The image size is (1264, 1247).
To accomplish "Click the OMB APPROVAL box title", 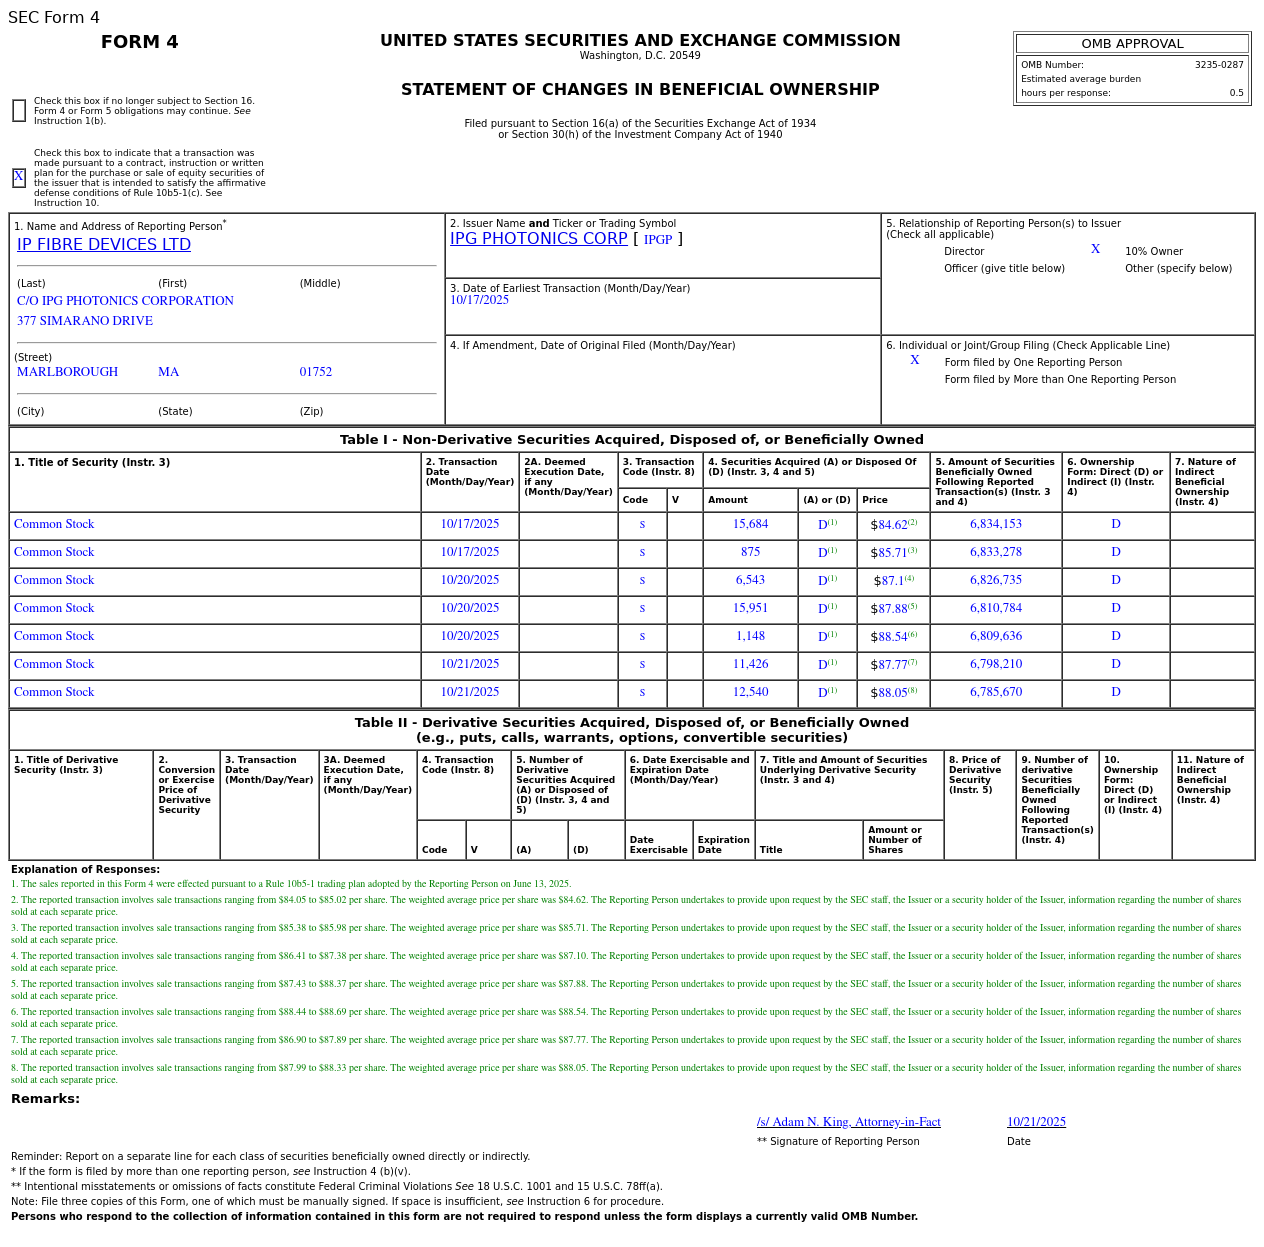I will point(1132,44).
